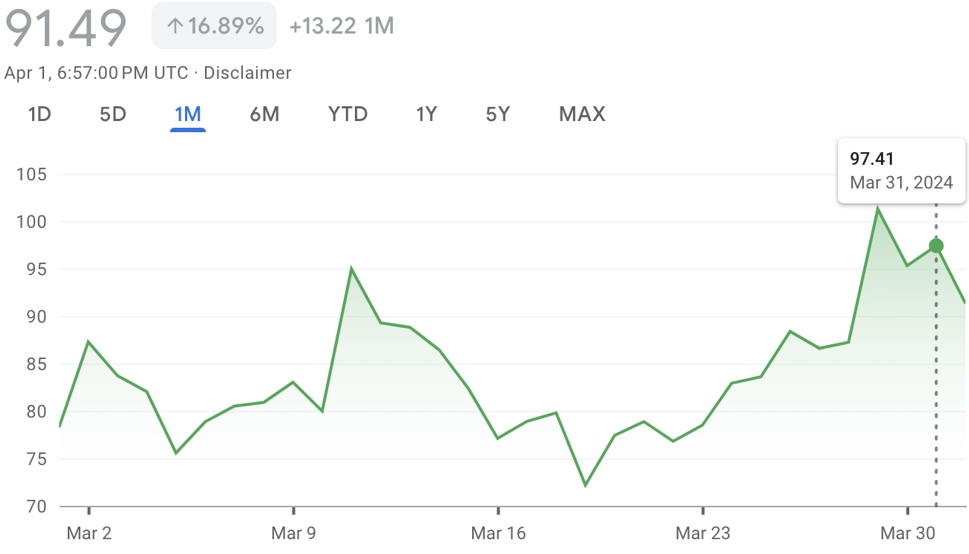Click the 97.41 price tooltip

pyautogui.click(x=901, y=170)
